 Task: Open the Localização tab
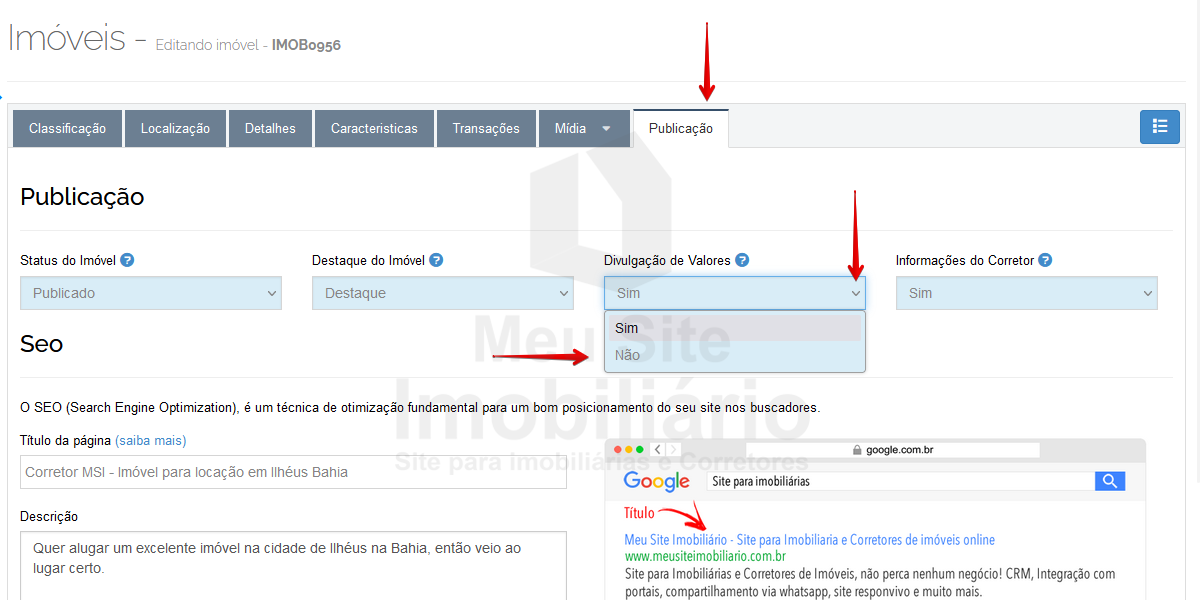click(175, 128)
